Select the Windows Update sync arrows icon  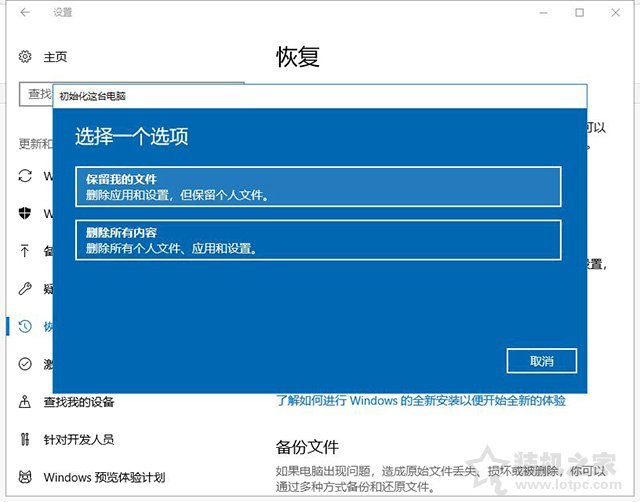coord(25,177)
